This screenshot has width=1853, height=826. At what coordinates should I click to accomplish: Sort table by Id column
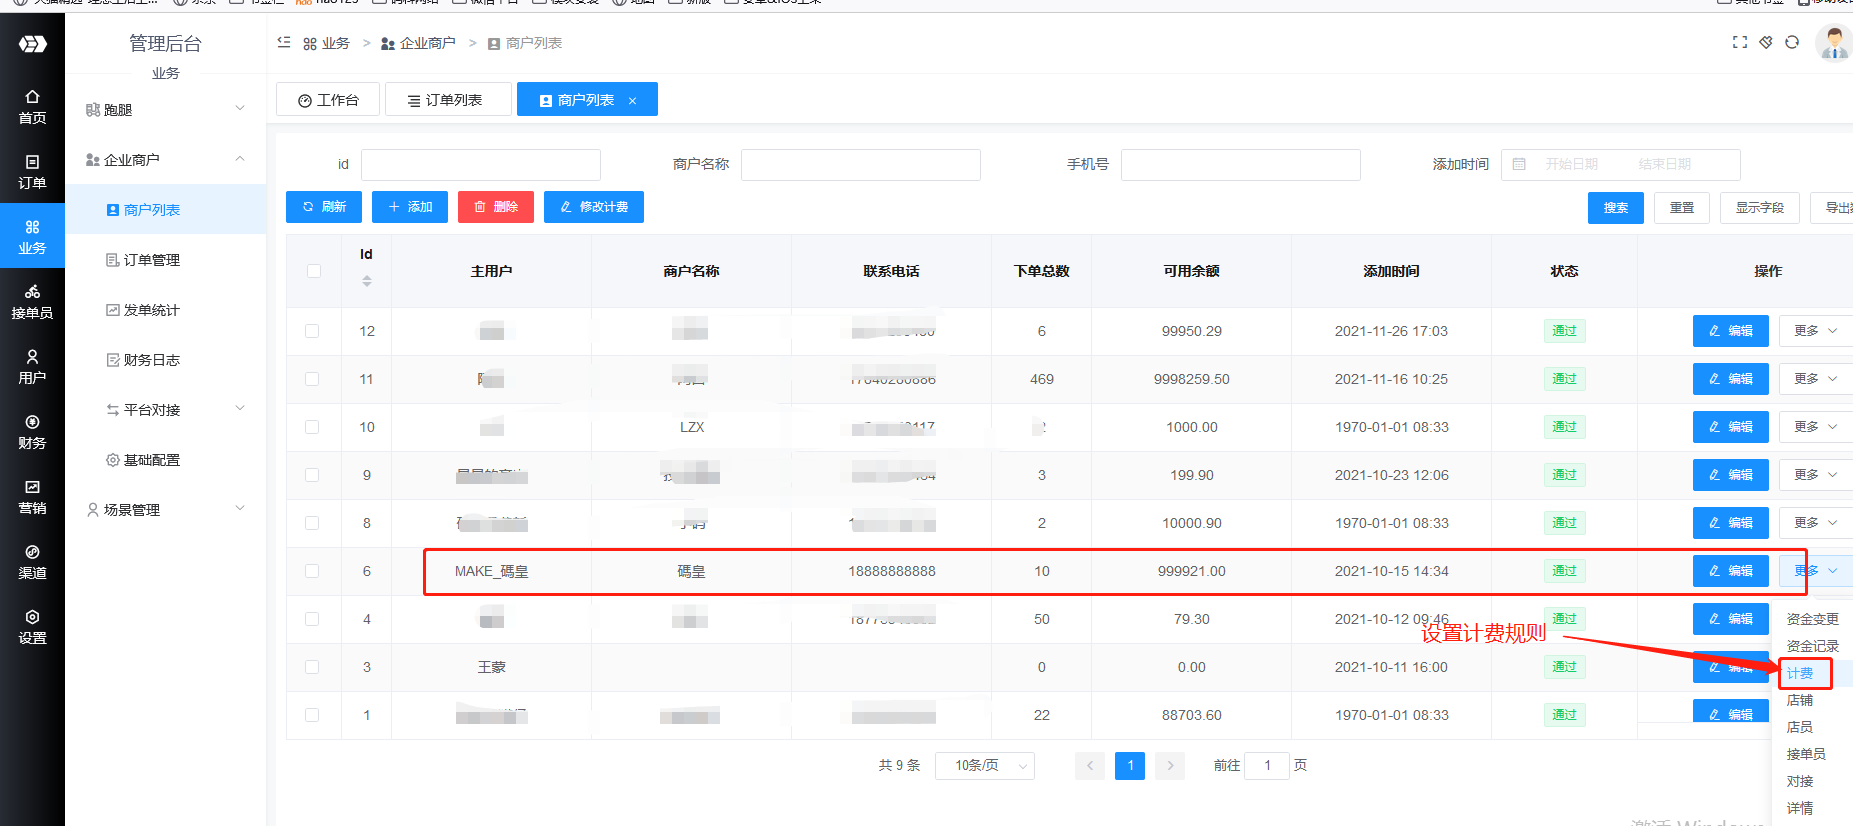pyautogui.click(x=367, y=281)
